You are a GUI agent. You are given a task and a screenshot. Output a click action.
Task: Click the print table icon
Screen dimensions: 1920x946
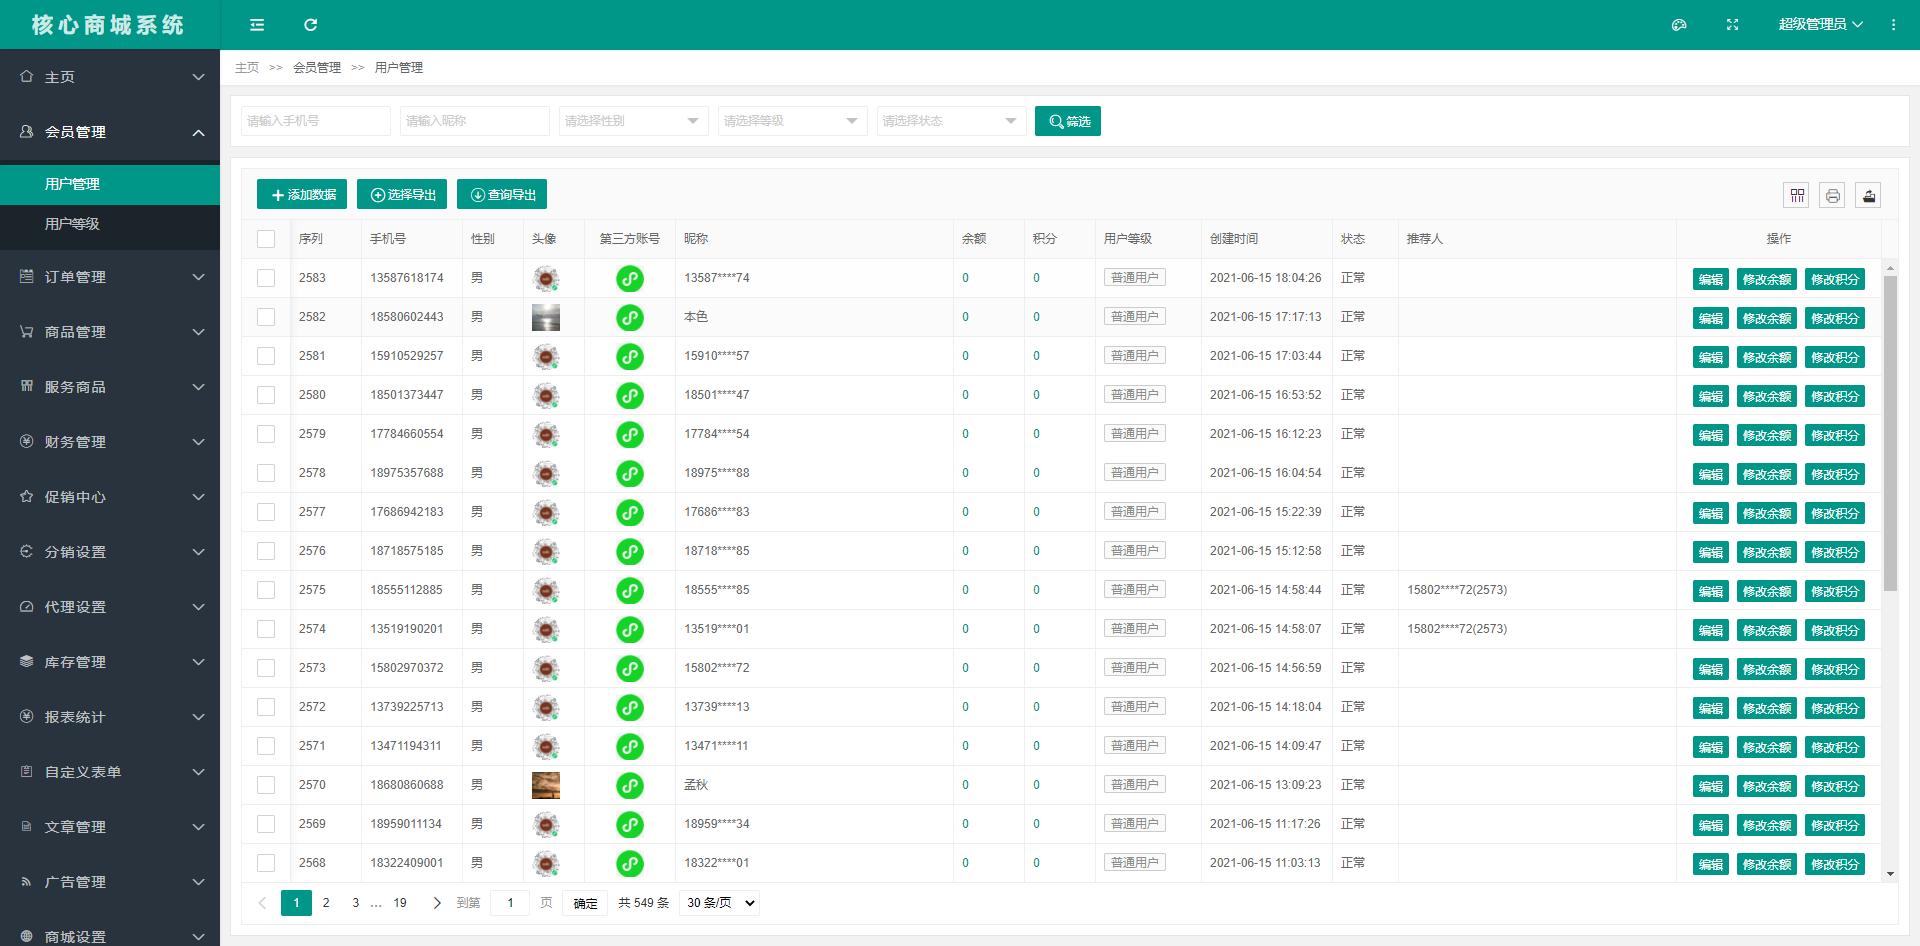1832,195
